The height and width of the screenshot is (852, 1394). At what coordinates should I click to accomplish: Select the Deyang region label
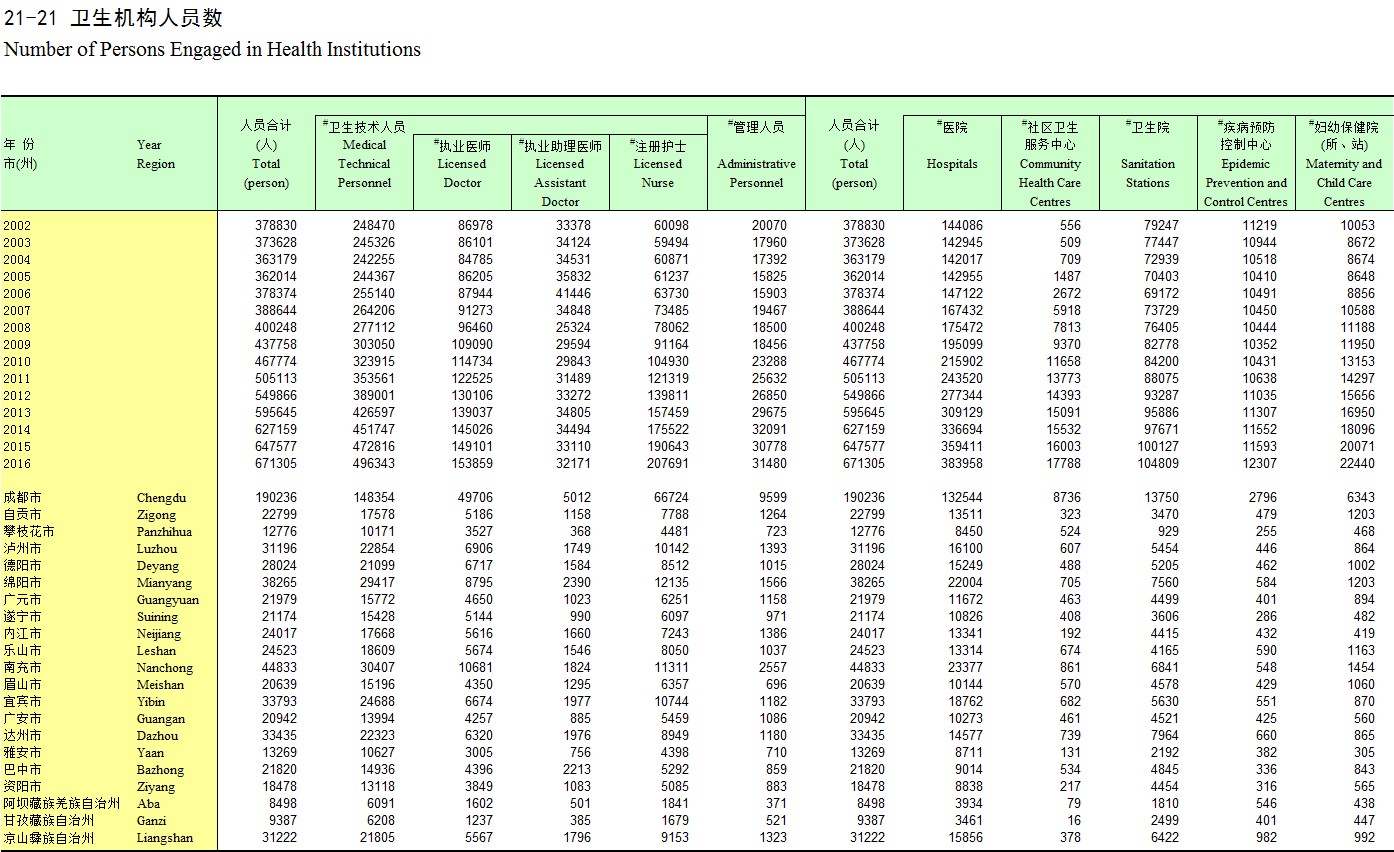coord(158,566)
